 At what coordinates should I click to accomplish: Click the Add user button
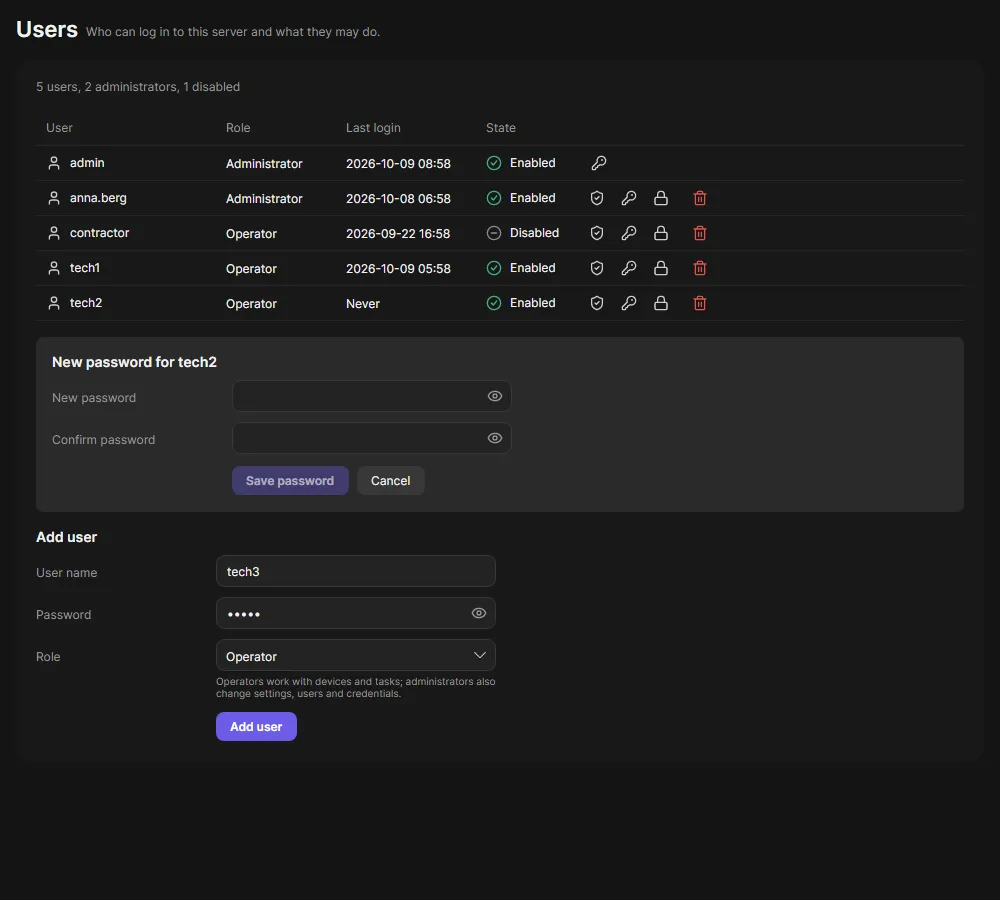click(x=256, y=727)
